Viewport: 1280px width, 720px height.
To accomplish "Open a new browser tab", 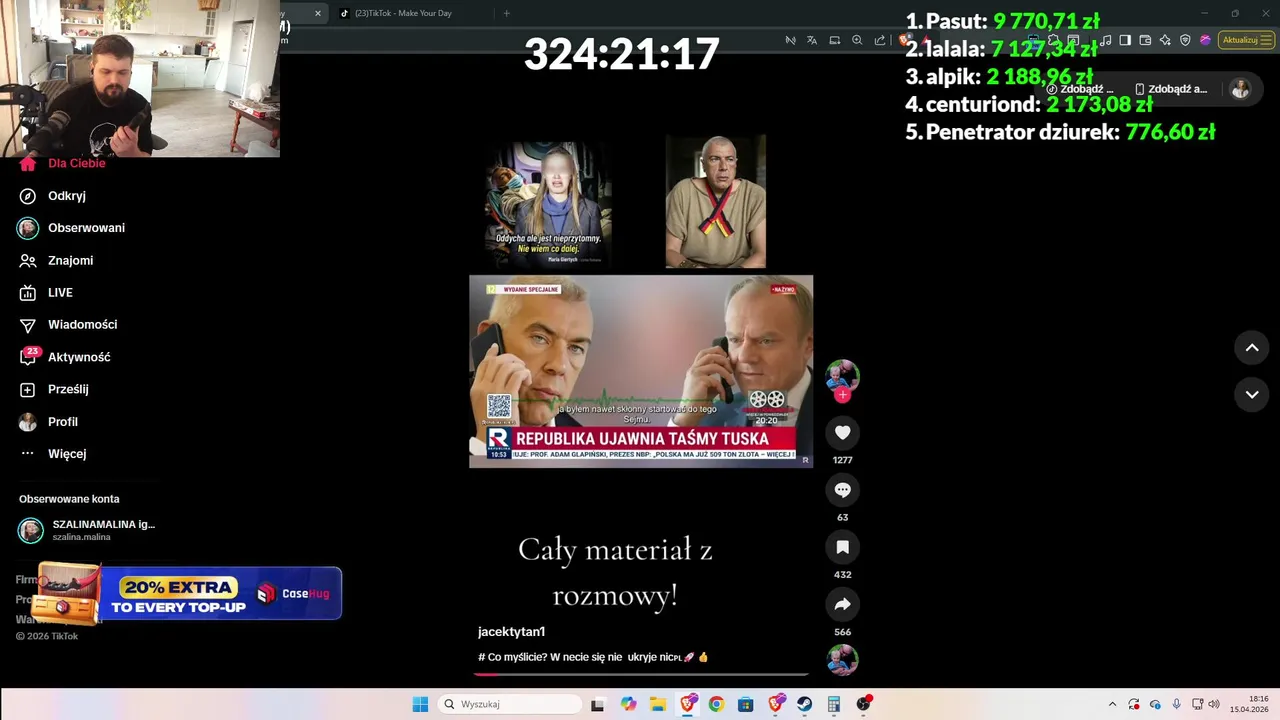I will pos(506,13).
